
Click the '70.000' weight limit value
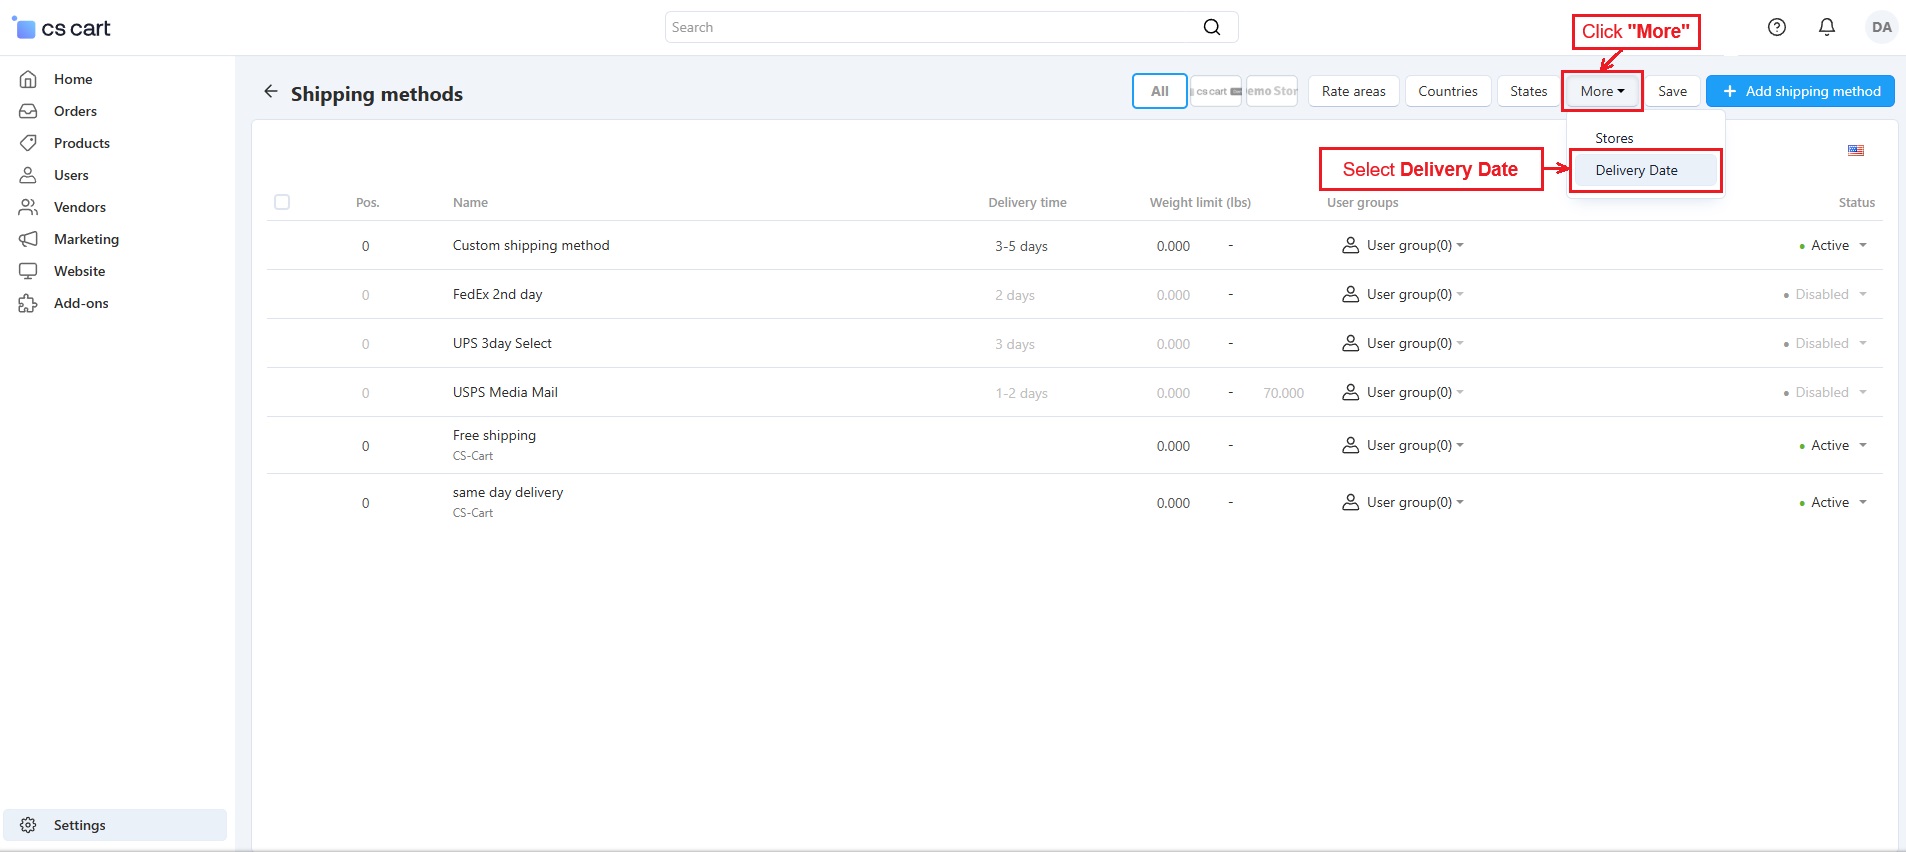1283,393
